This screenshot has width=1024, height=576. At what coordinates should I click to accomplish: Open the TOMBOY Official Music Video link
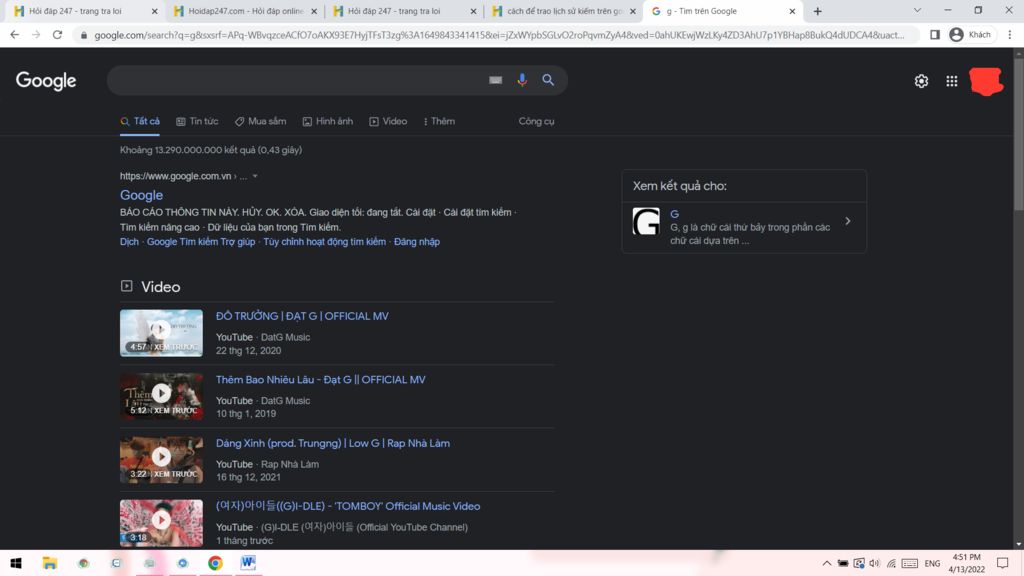(x=348, y=506)
